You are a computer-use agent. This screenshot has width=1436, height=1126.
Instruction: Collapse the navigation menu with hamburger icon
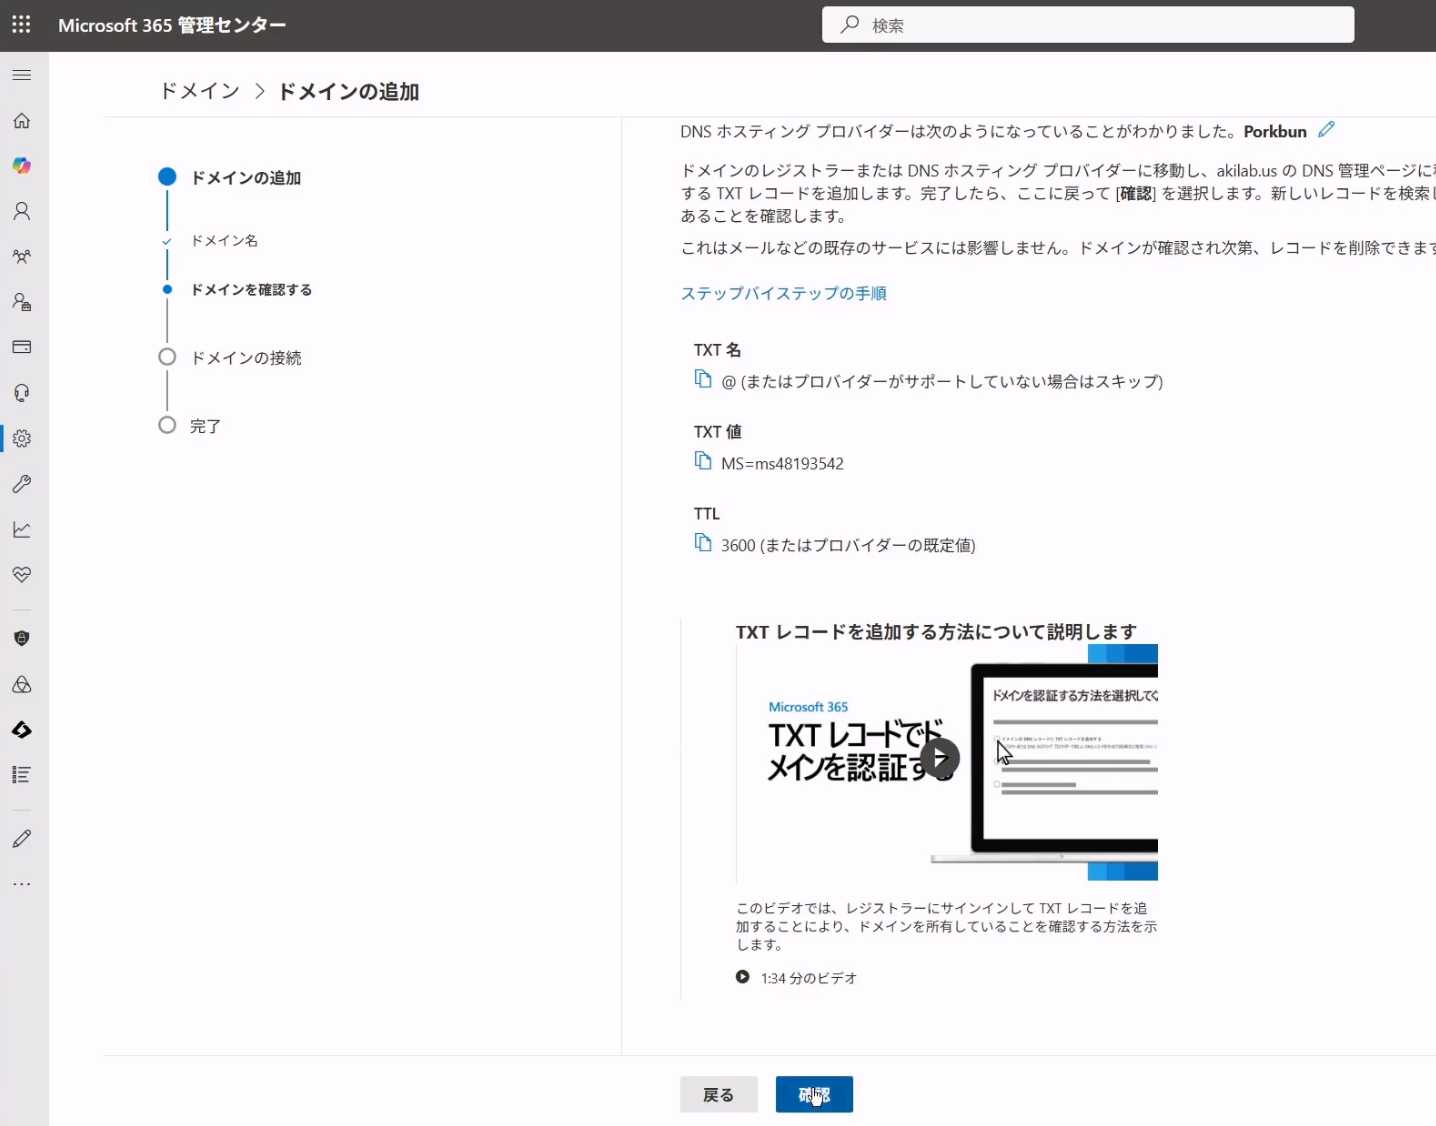pos(22,75)
